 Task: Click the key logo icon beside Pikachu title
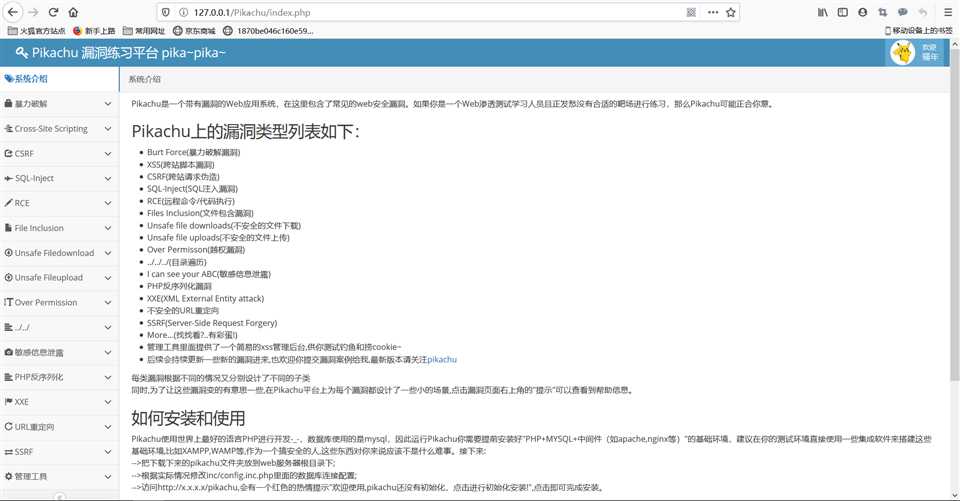pyautogui.click(x=21, y=53)
